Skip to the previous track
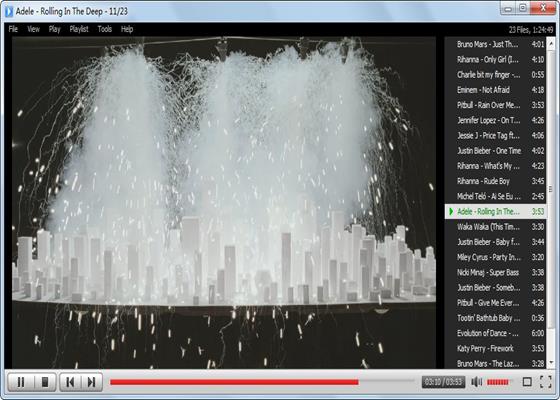The image size is (560, 400). tap(70, 382)
